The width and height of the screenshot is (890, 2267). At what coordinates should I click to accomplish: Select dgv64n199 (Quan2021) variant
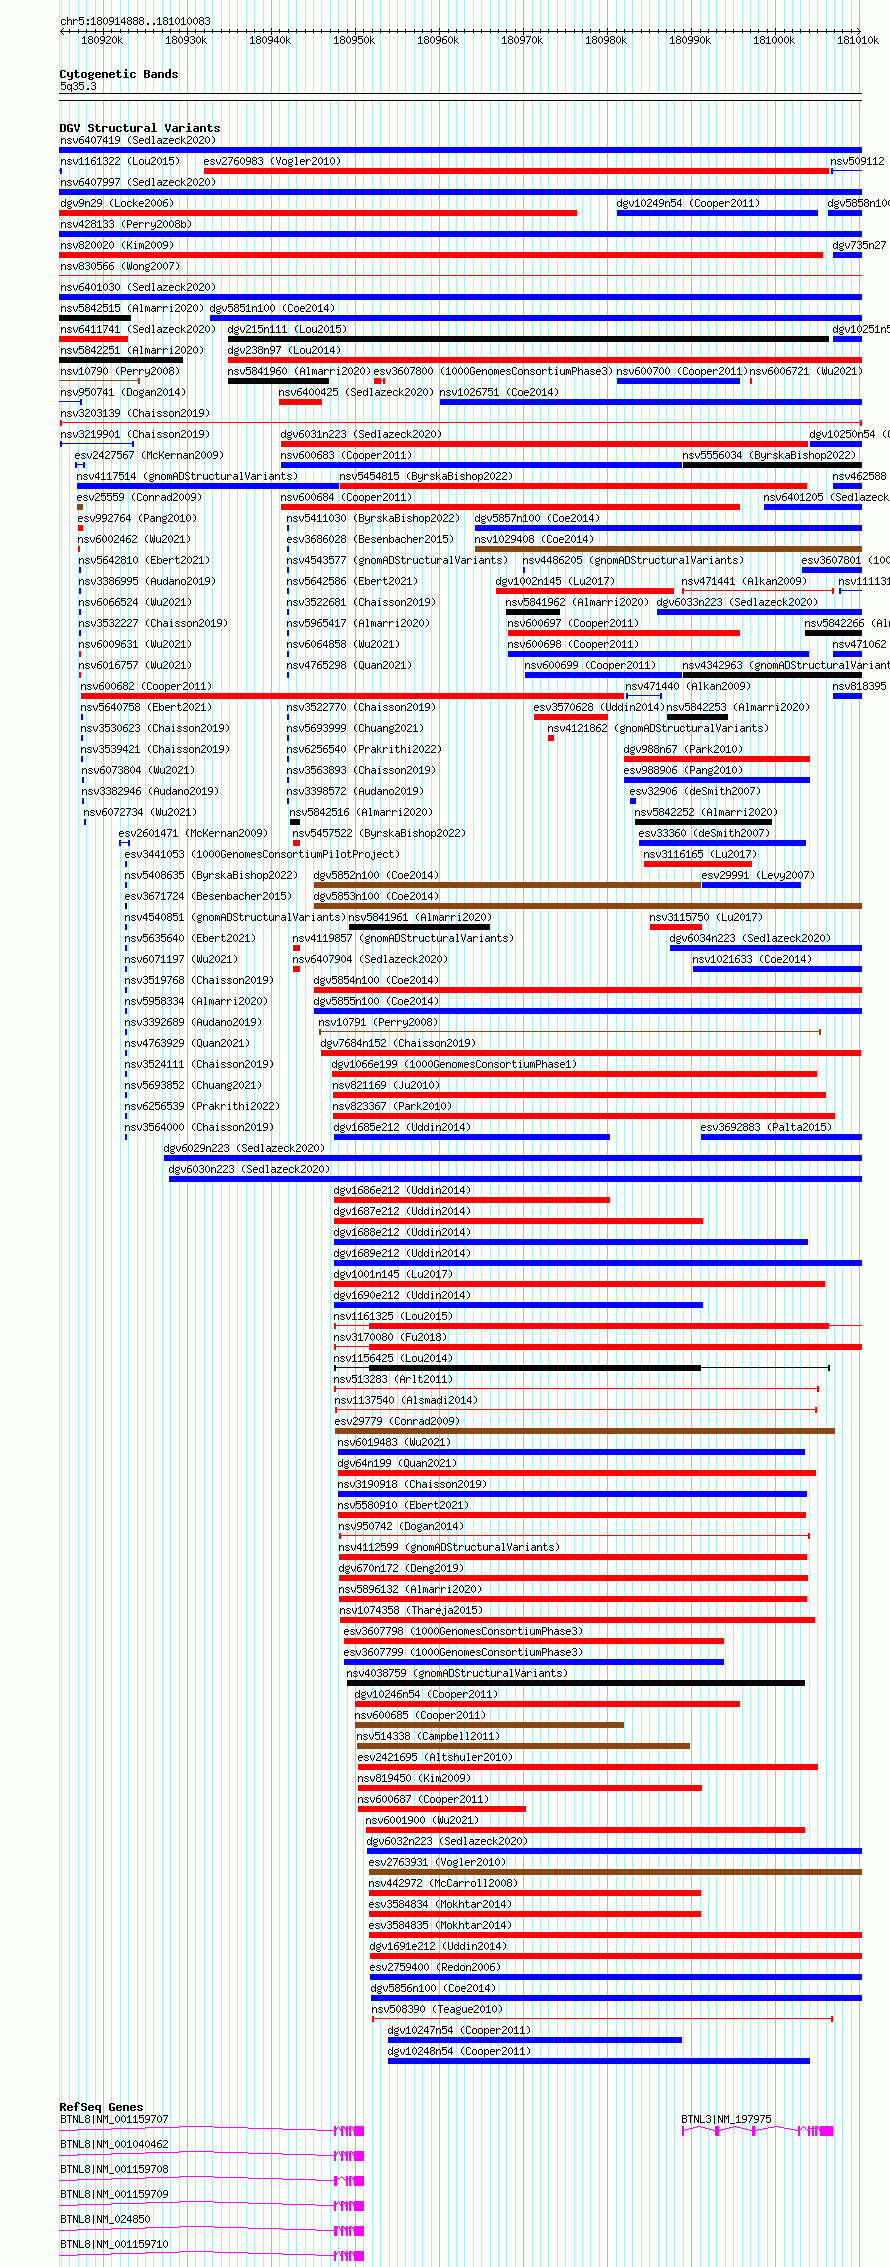[397, 1463]
